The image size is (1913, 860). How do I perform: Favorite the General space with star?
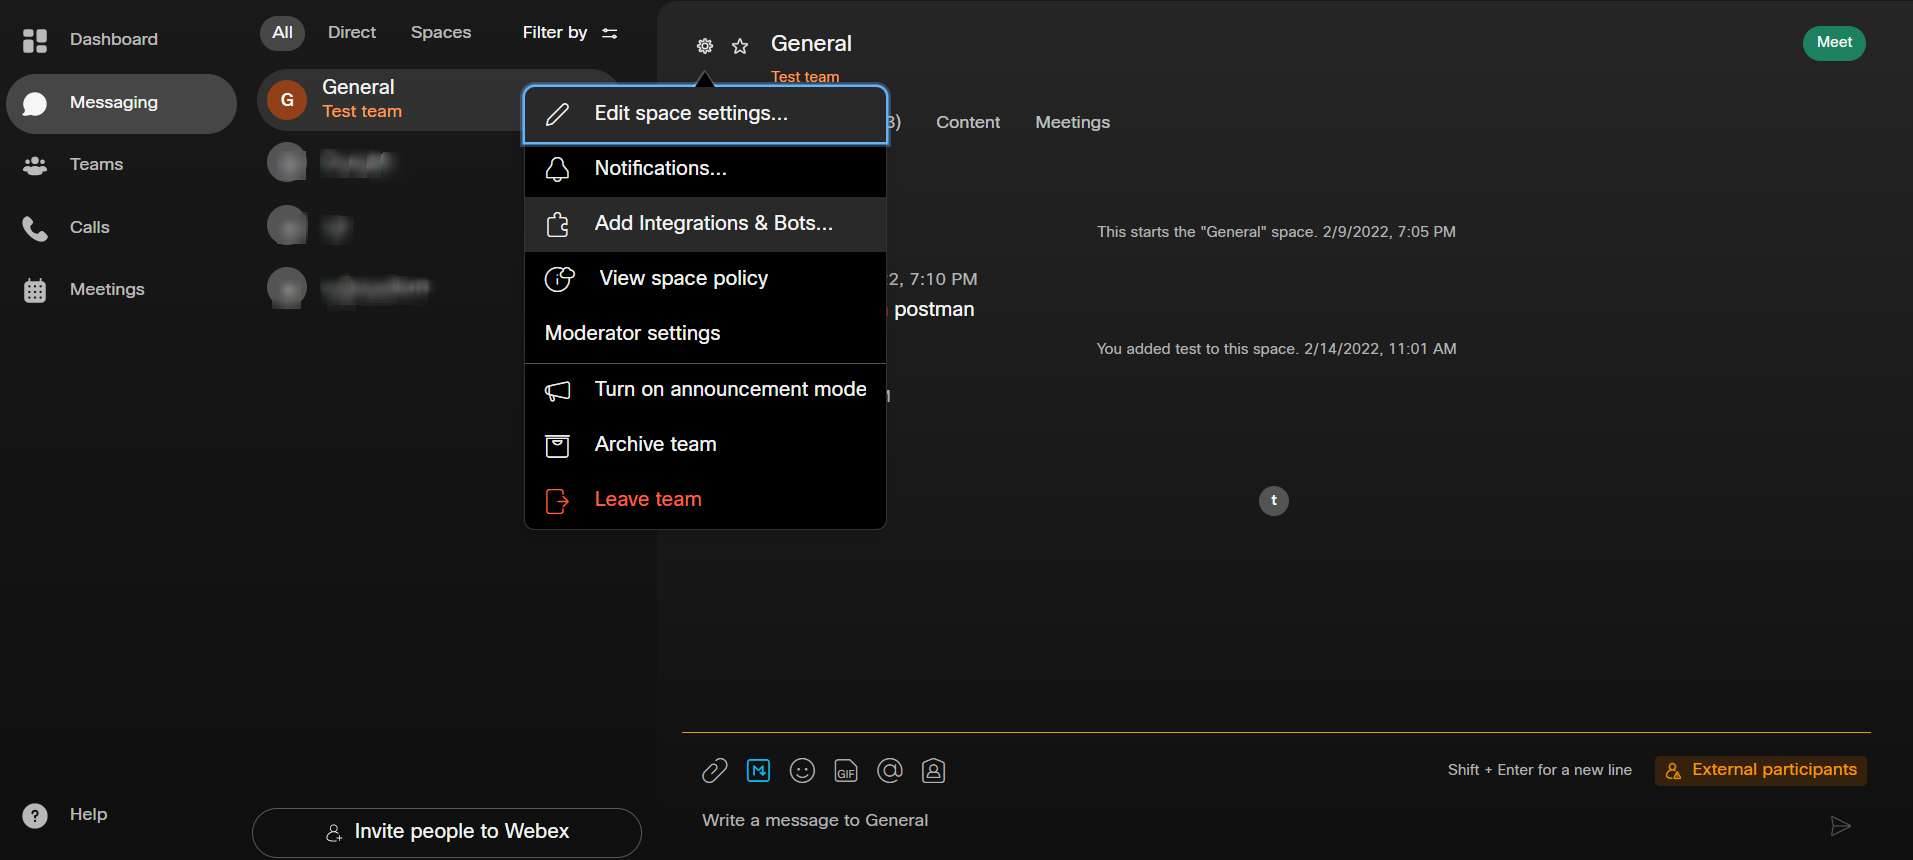pos(740,46)
